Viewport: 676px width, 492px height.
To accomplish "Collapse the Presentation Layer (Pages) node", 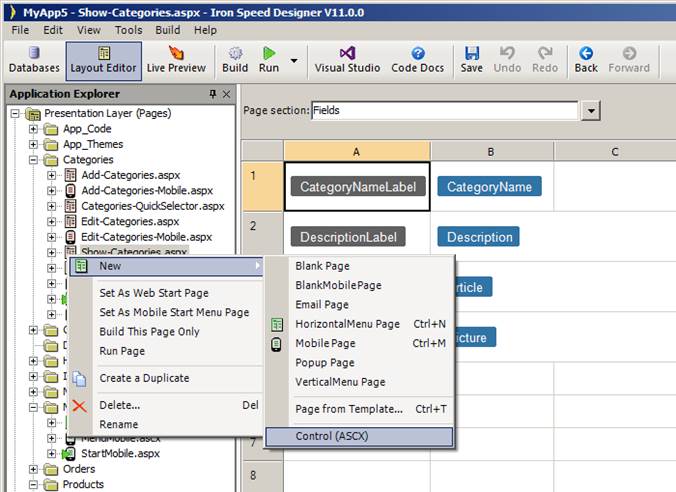I will click(15, 113).
